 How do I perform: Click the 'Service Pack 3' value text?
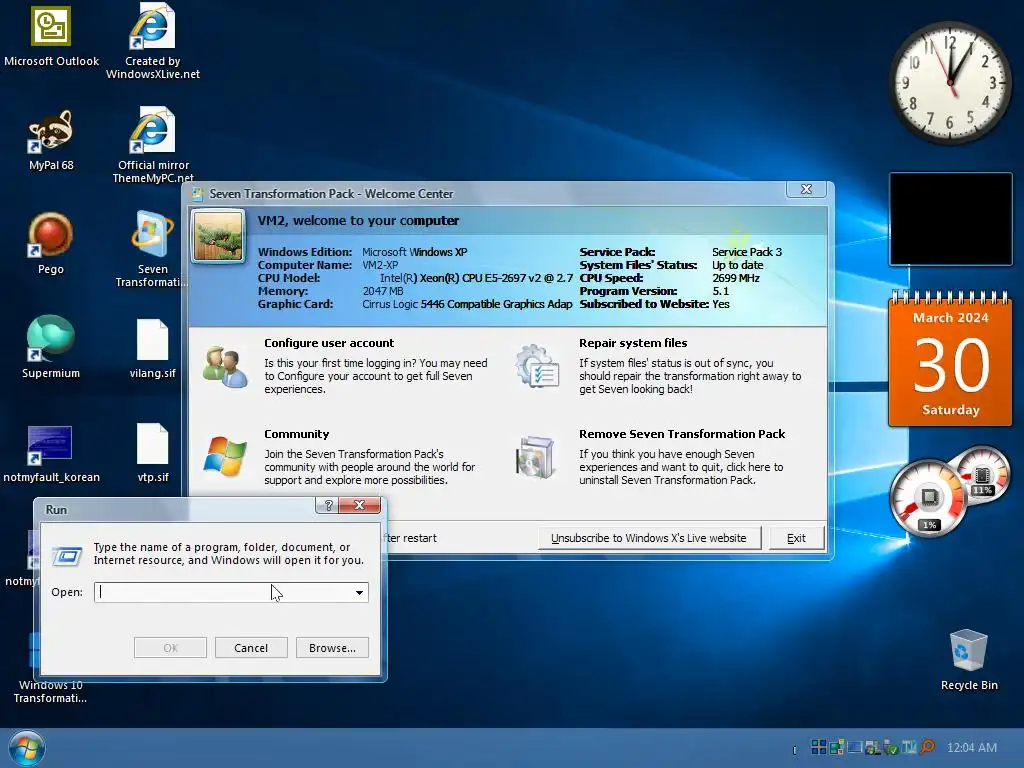point(746,252)
